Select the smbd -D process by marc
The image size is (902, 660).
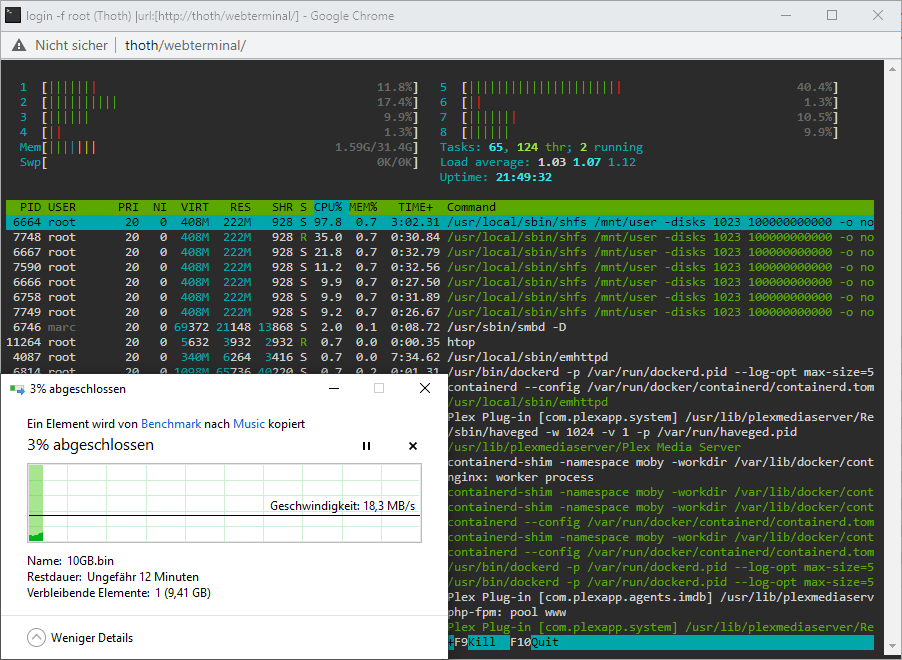440,327
